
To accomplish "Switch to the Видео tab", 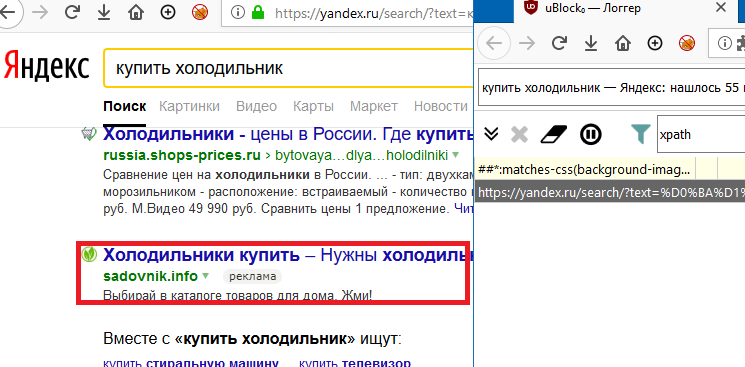I will (x=257, y=106).
